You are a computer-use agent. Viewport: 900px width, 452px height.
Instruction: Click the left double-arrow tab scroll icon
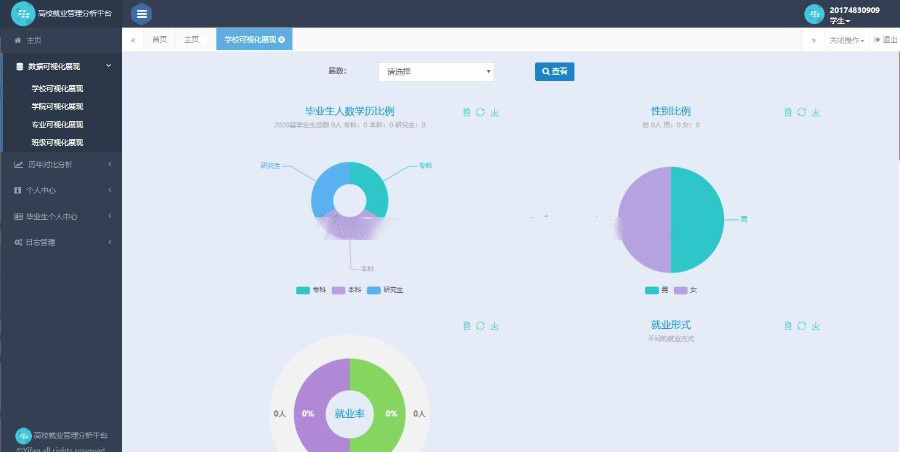pyautogui.click(x=133, y=40)
